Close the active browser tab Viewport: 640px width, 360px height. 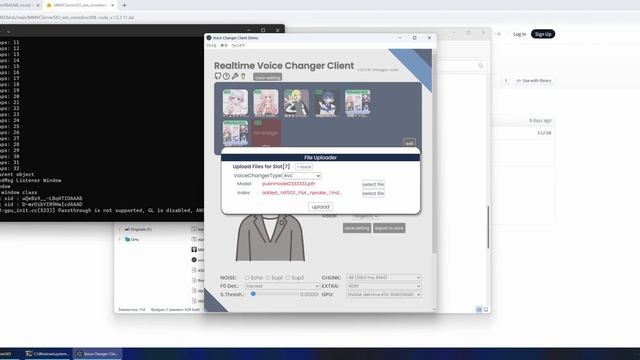point(113,5)
